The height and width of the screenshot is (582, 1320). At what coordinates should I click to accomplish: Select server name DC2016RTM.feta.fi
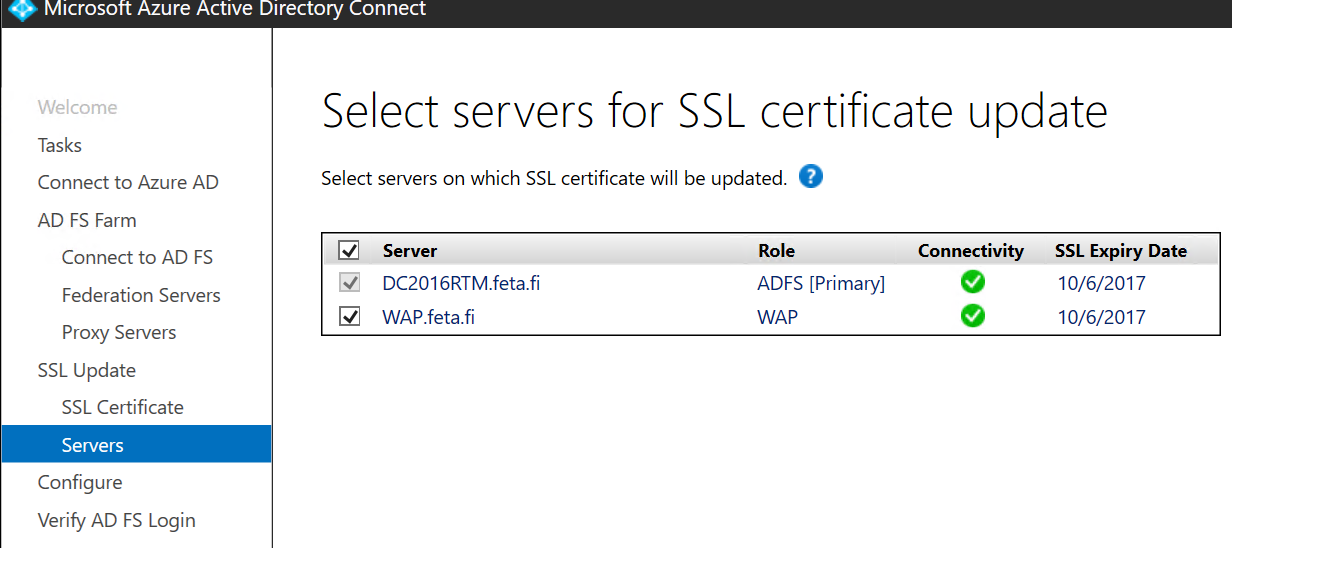coord(461,283)
